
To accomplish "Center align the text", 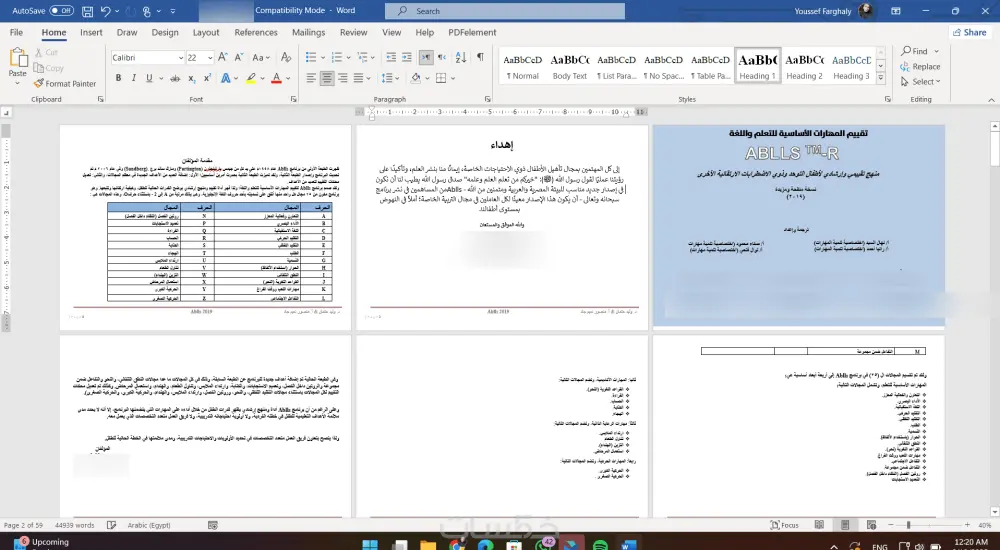I will [x=327, y=78].
